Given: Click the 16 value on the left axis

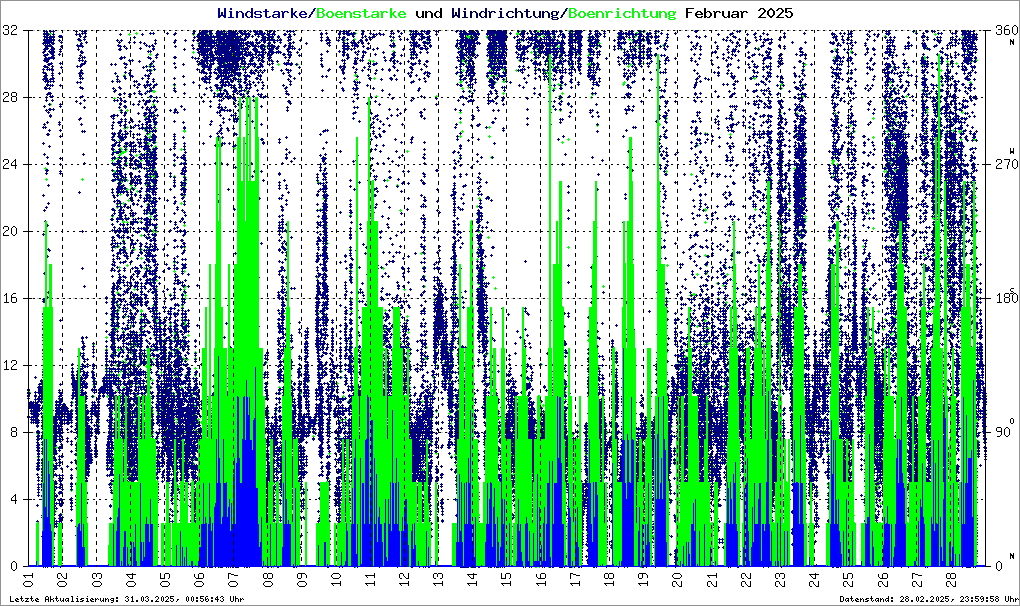Looking at the screenshot, I should tap(13, 298).
